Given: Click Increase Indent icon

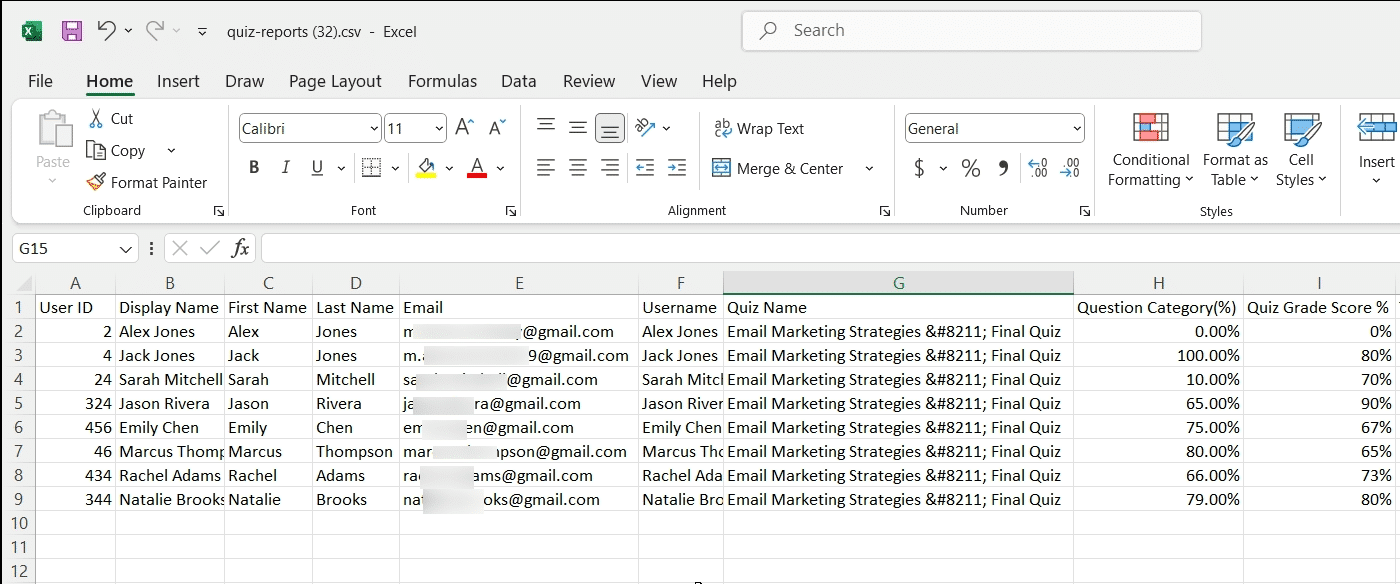Looking at the screenshot, I should [677, 168].
